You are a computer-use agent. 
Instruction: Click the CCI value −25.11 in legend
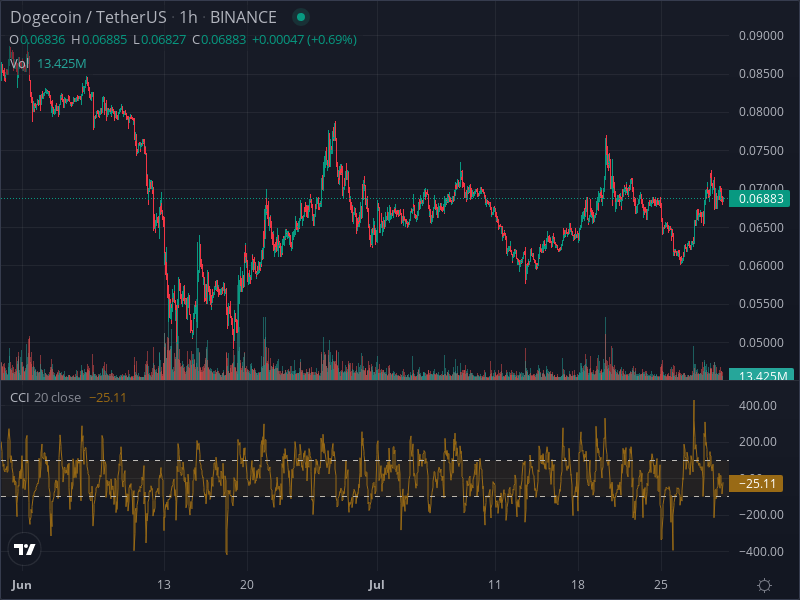(x=108, y=397)
